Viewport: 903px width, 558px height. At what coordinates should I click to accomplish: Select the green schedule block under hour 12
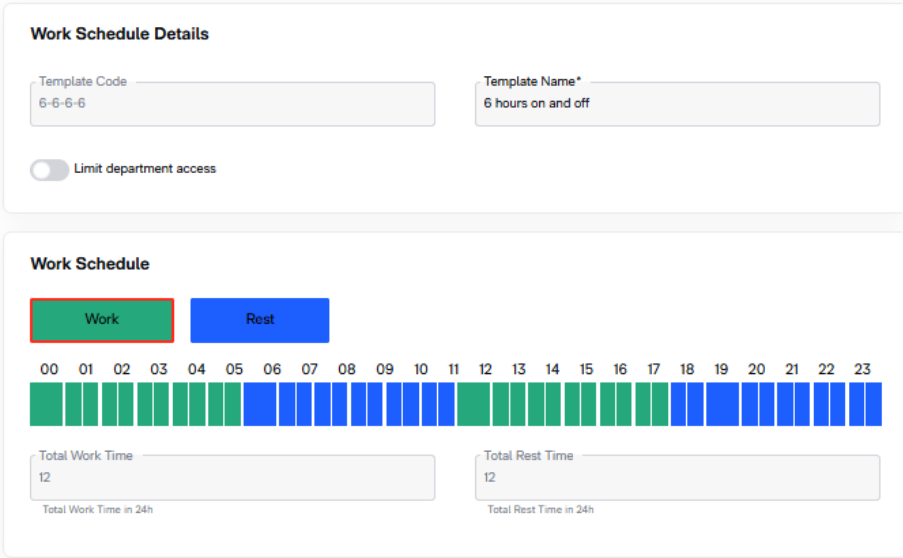coord(473,404)
